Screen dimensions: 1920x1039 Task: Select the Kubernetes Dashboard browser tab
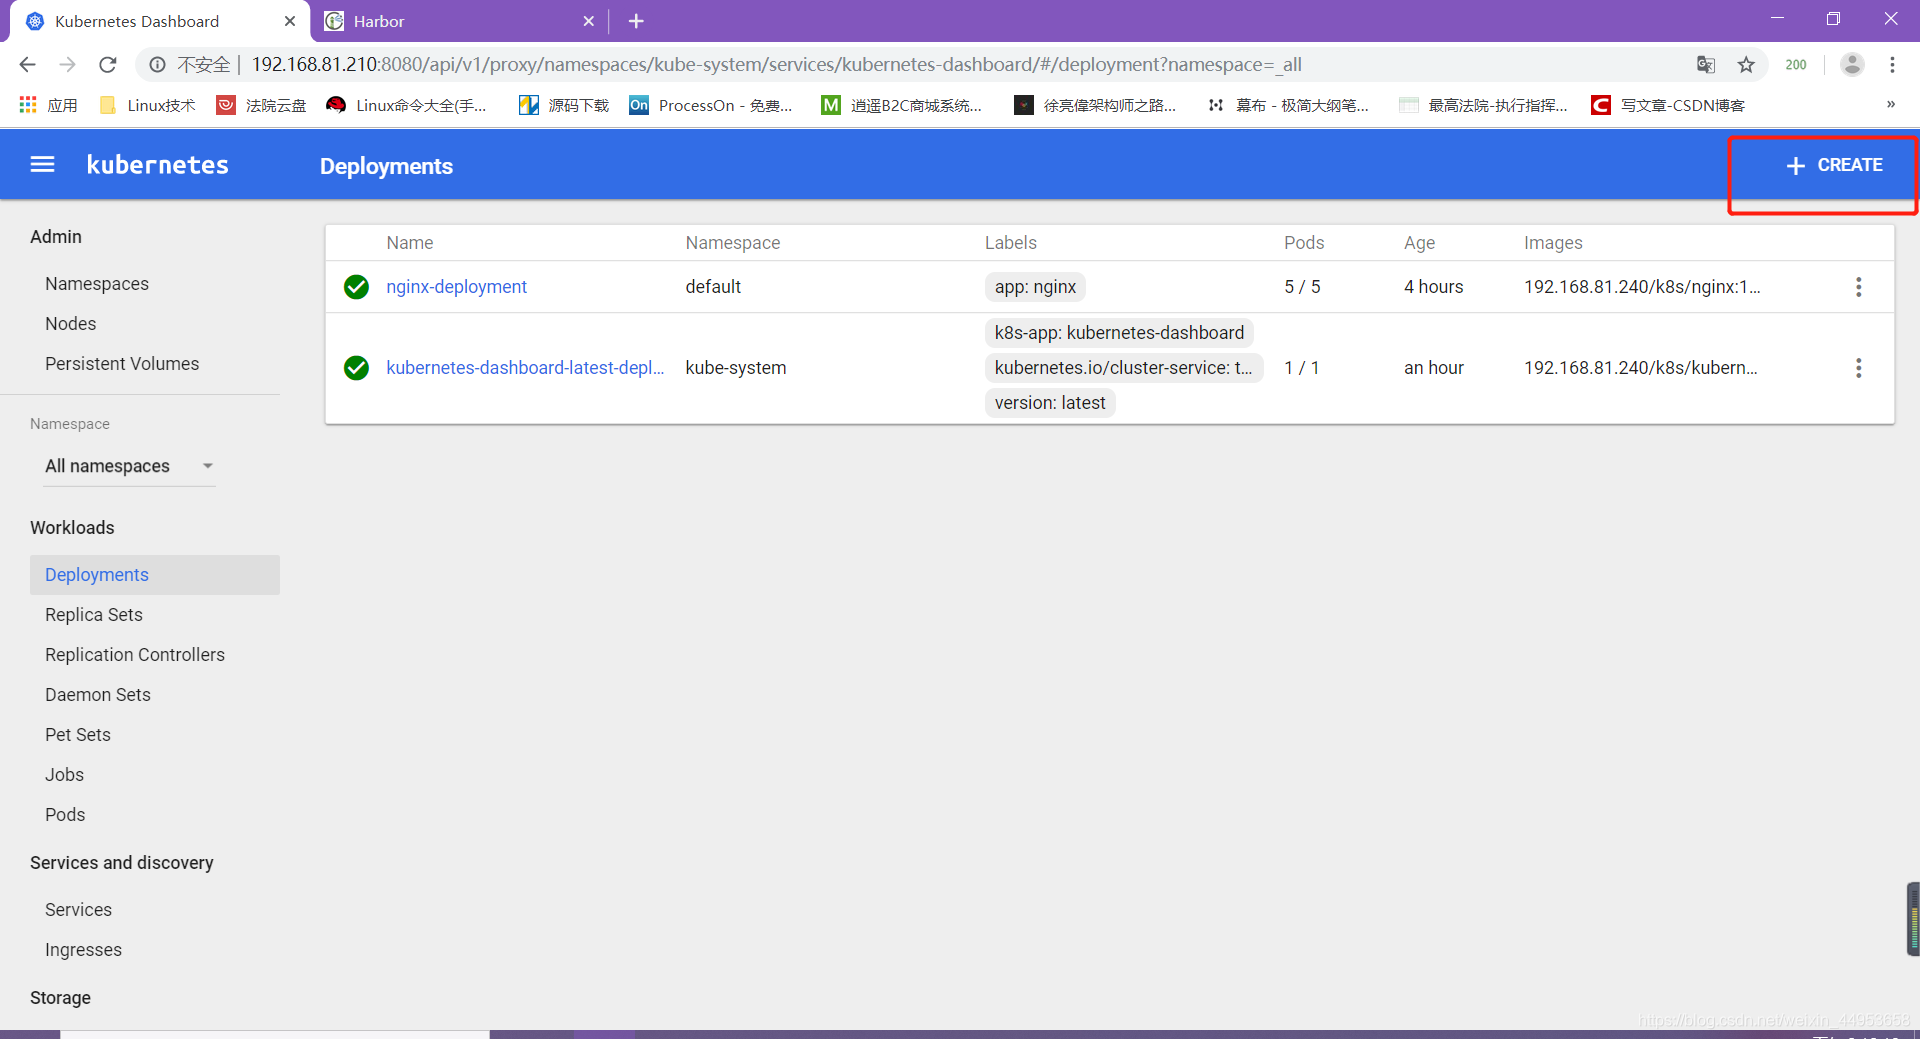(160, 21)
